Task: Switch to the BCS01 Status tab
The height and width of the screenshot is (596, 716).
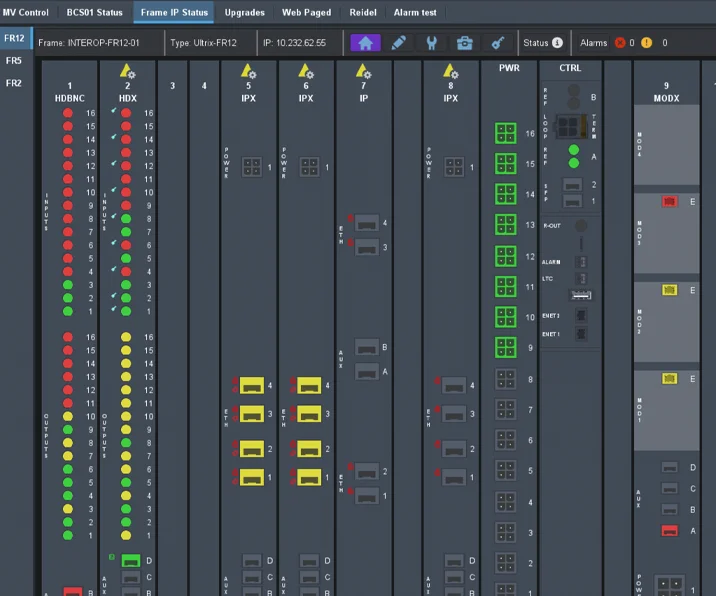Action: [x=94, y=12]
